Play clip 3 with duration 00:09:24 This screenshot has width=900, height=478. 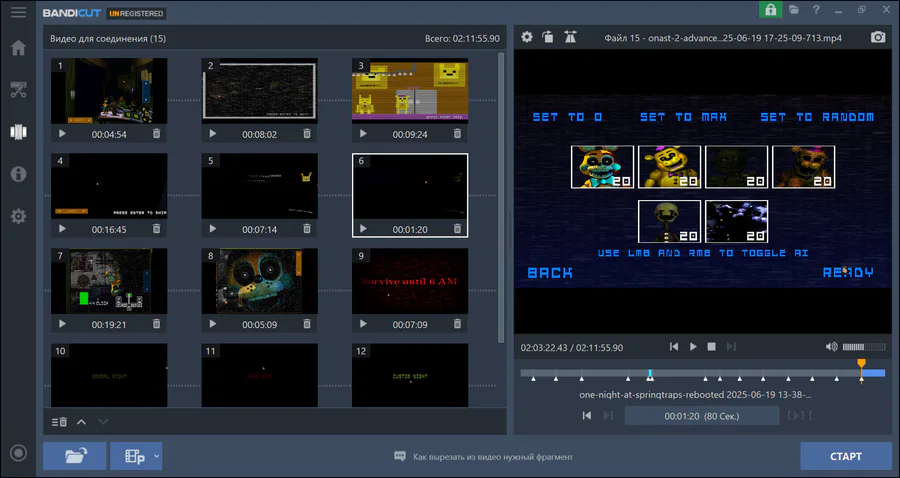pos(363,134)
